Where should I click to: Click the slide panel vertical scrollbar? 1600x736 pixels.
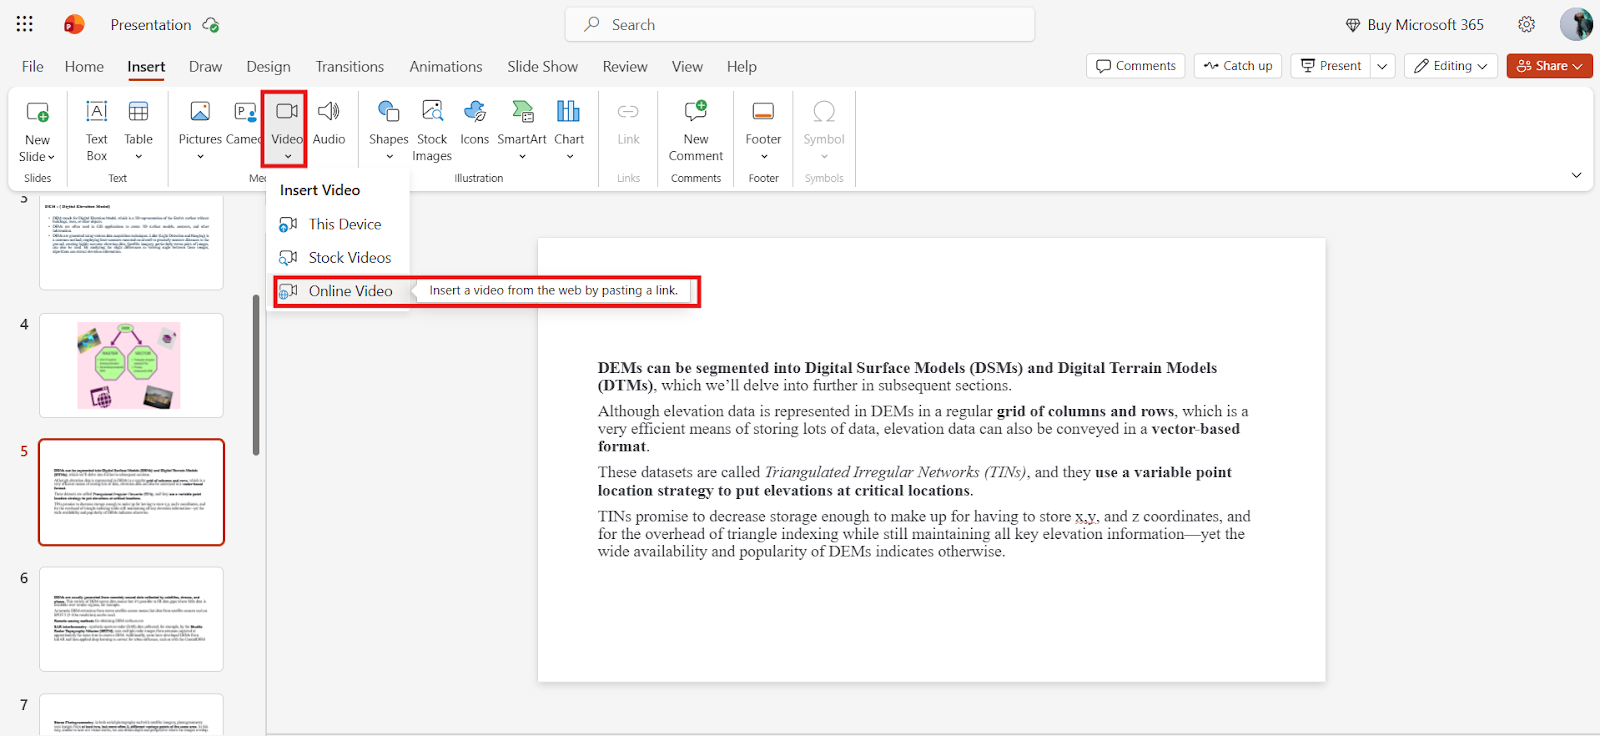click(256, 375)
